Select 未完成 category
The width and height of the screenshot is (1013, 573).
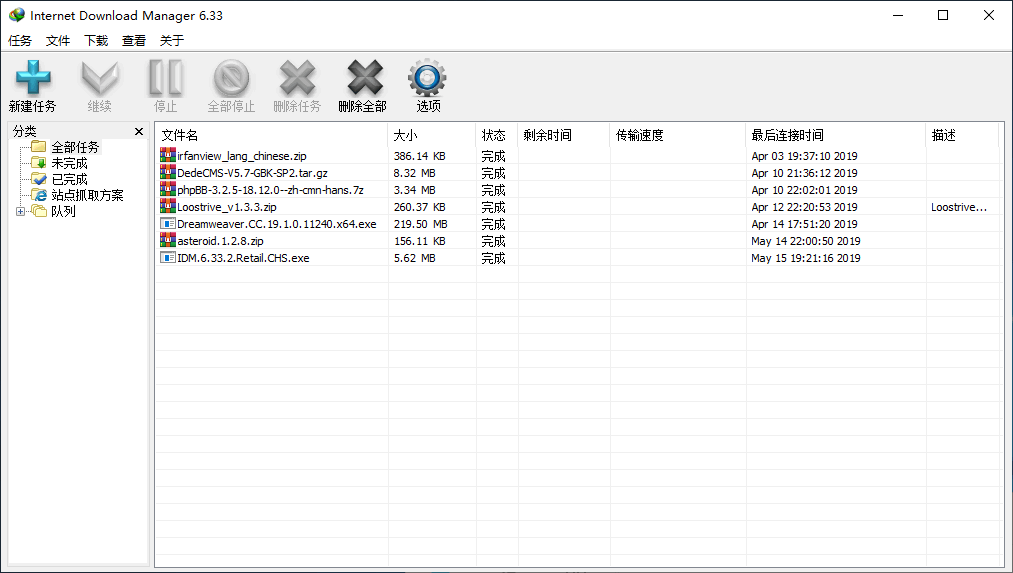tap(69, 163)
